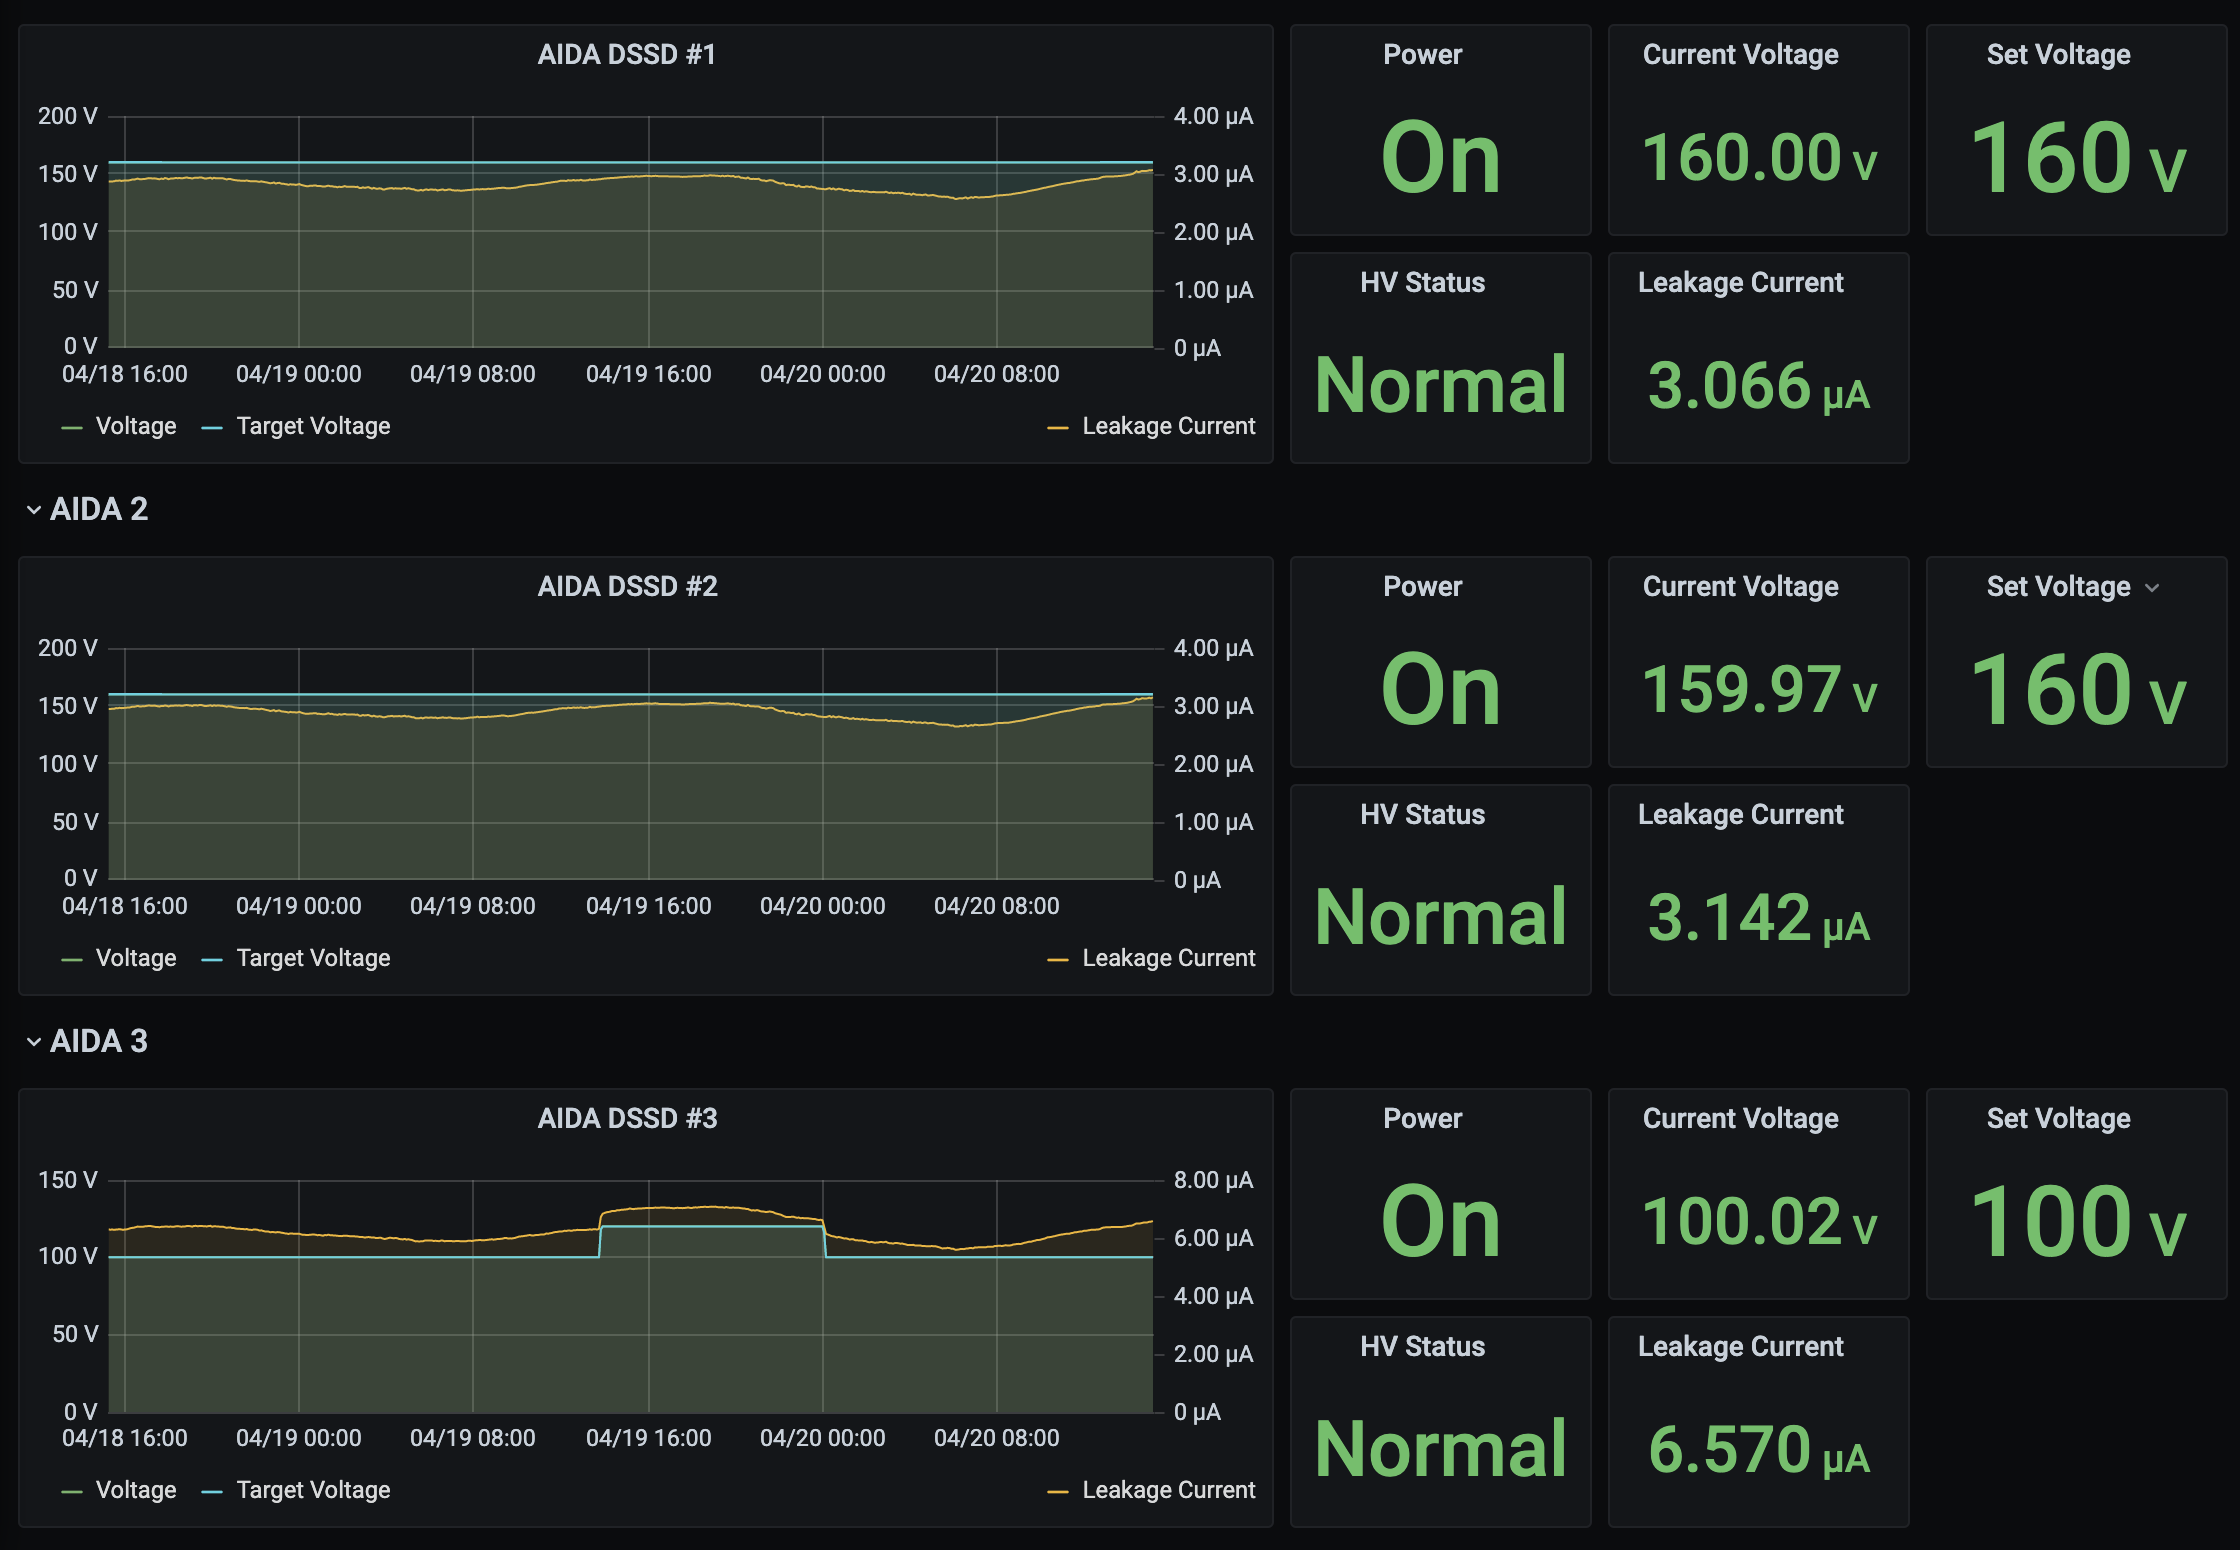Toggle Voltage series in DSSD #2 legend
Viewport: 2240px width, 1550px height.
click(136, 959)
